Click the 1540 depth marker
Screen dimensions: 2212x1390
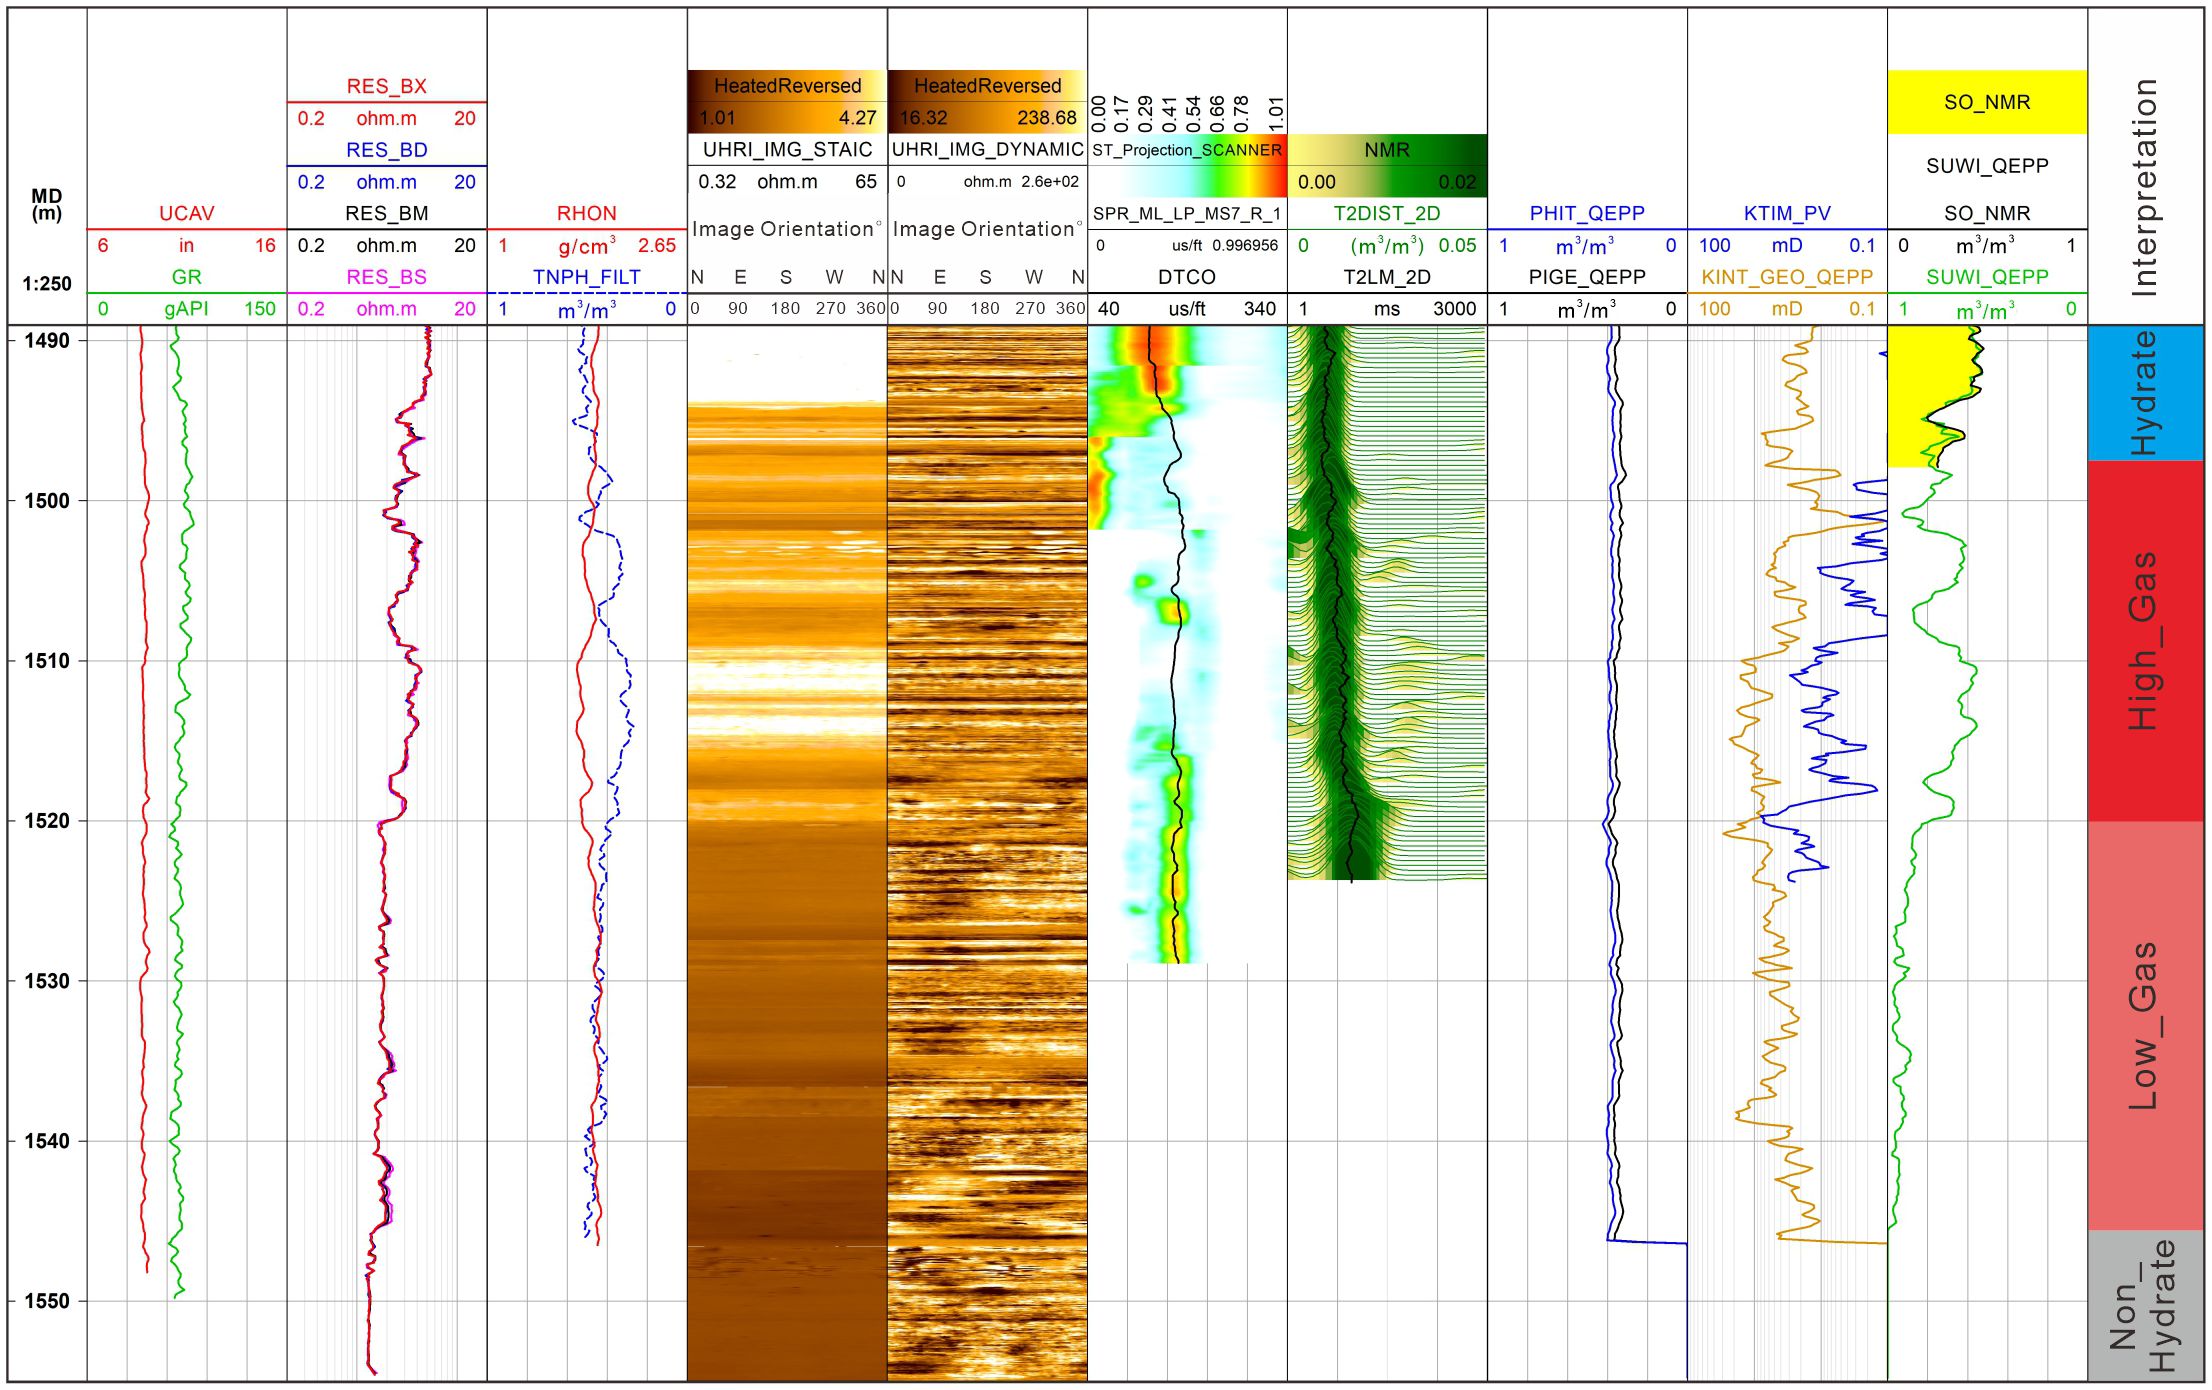click(x=47, y=1141)
